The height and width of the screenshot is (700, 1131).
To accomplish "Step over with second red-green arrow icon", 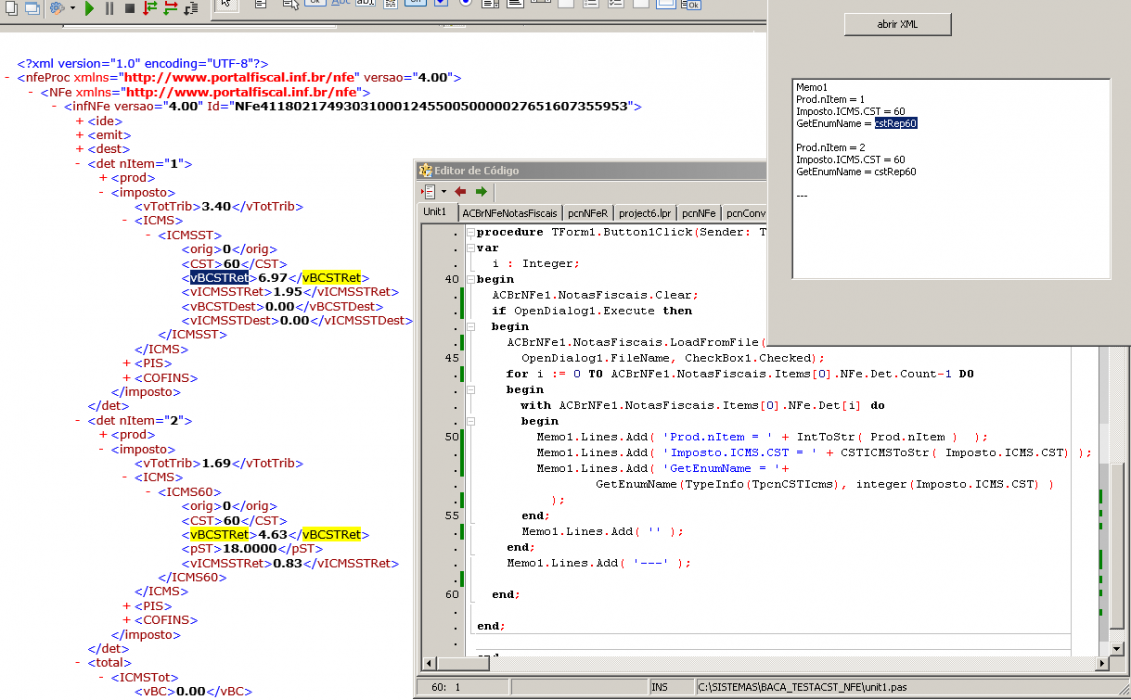I will 170,8.
